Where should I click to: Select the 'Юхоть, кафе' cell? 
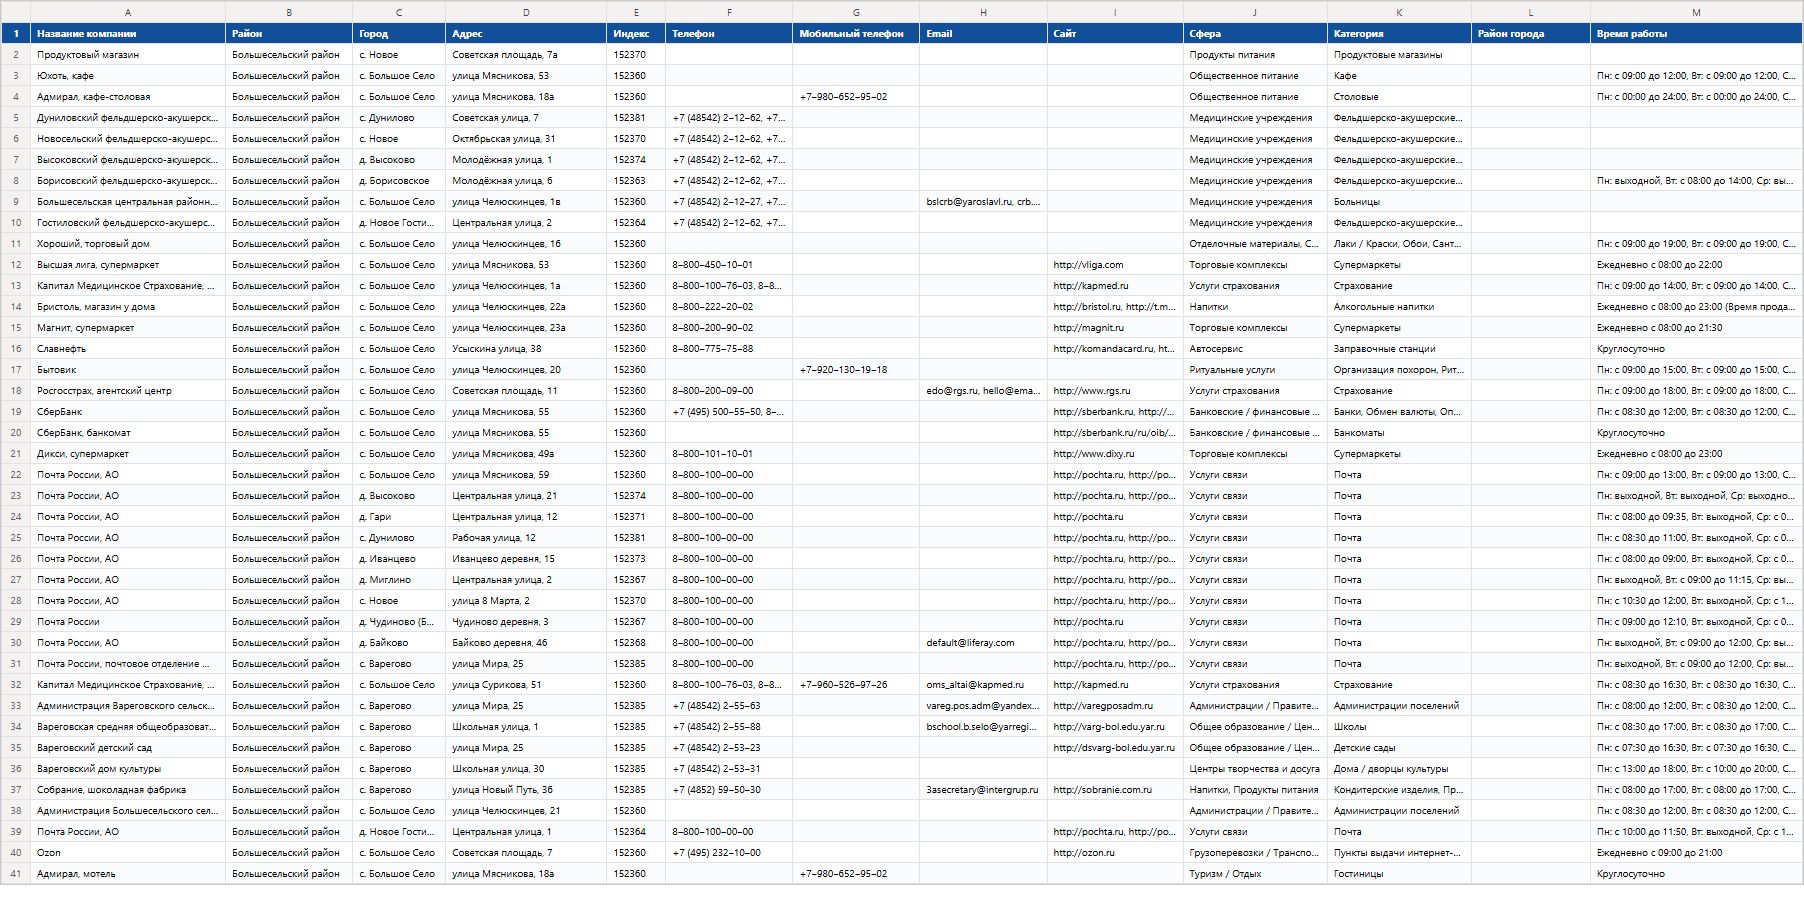[x=128, y=76]
